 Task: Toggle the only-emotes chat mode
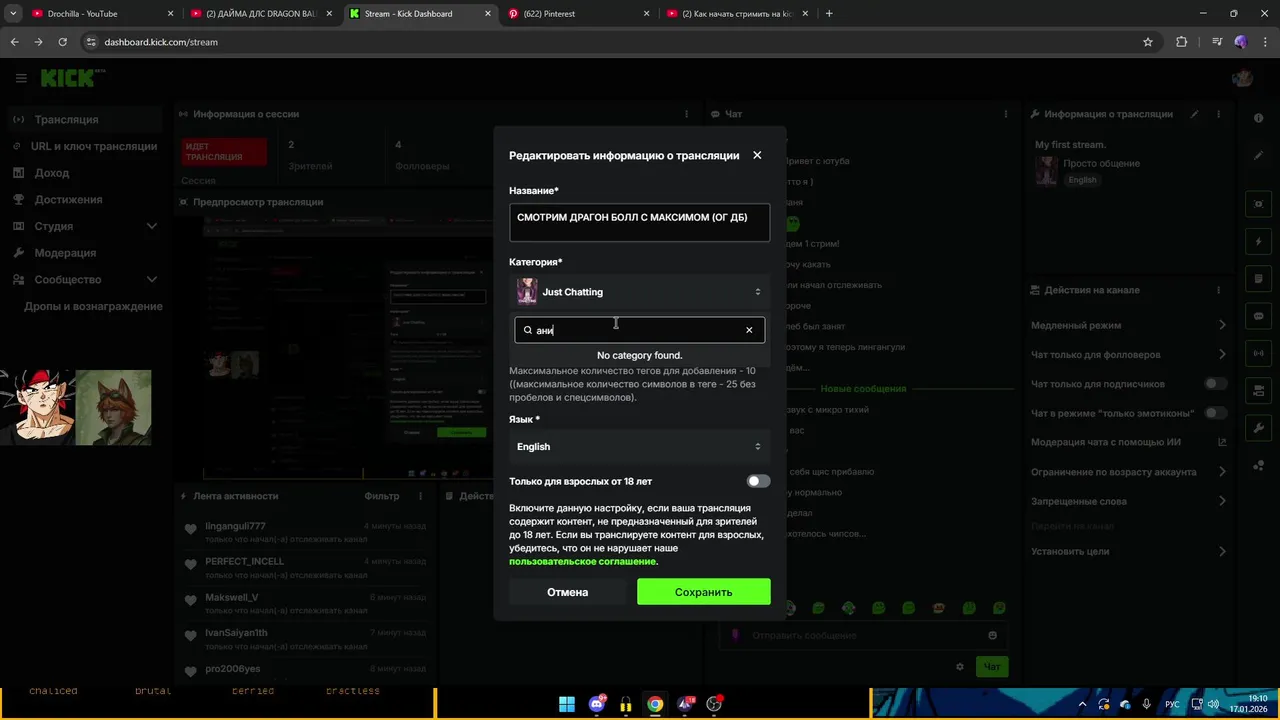pos(1215,413)
